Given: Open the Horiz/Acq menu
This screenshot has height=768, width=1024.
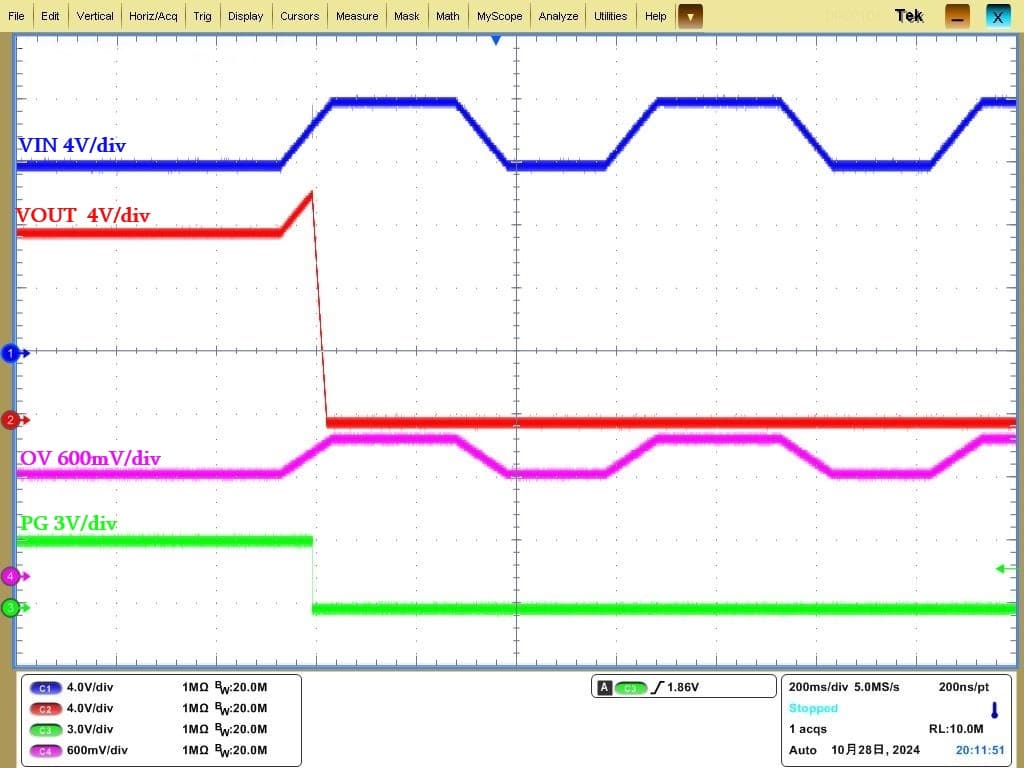Looking at the screenshot, I should [x=153, y=16].
